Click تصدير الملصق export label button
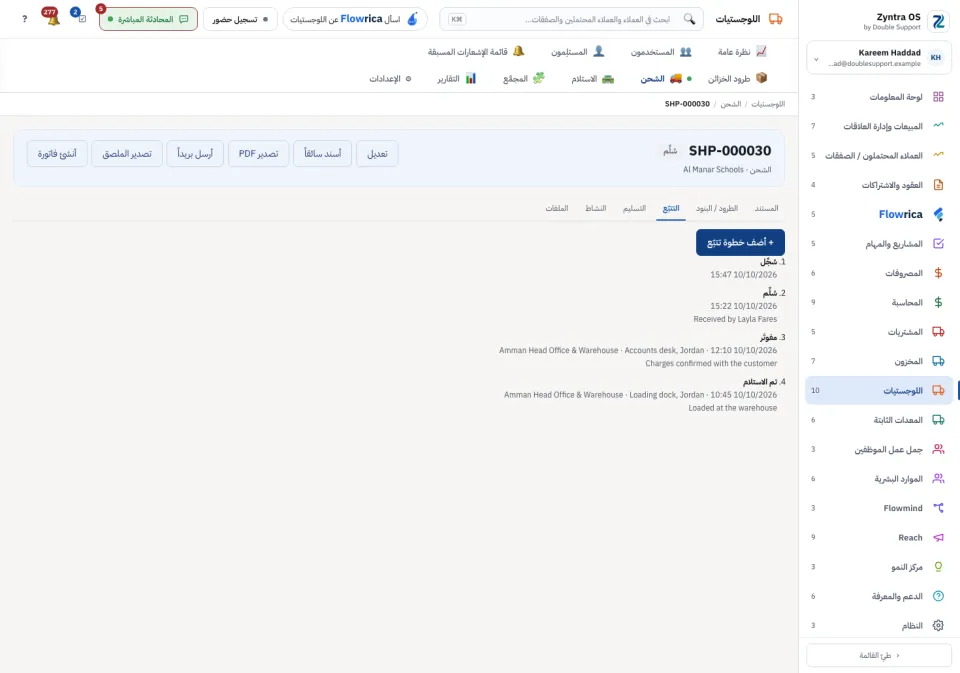The height and width of the screenshot is (673, 960). pos(127,154)
